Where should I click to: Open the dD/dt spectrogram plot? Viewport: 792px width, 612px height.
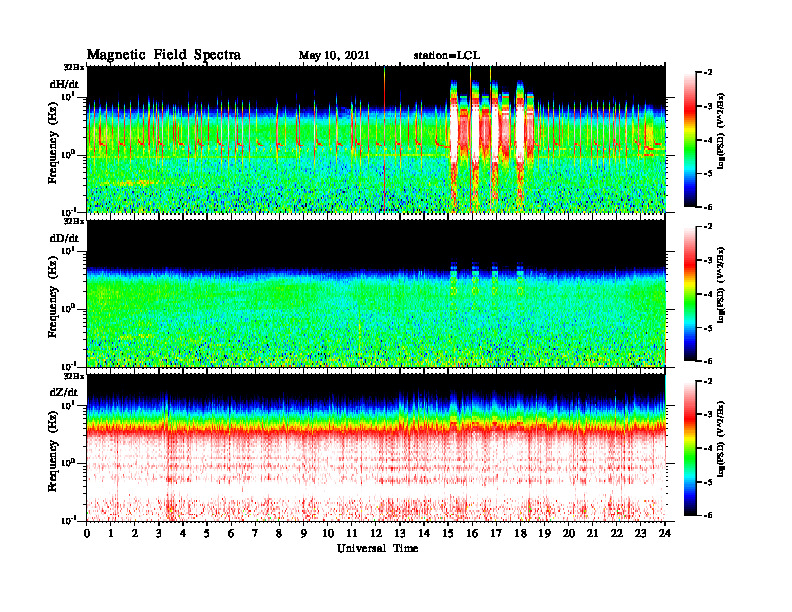click(x=376, y=293)
